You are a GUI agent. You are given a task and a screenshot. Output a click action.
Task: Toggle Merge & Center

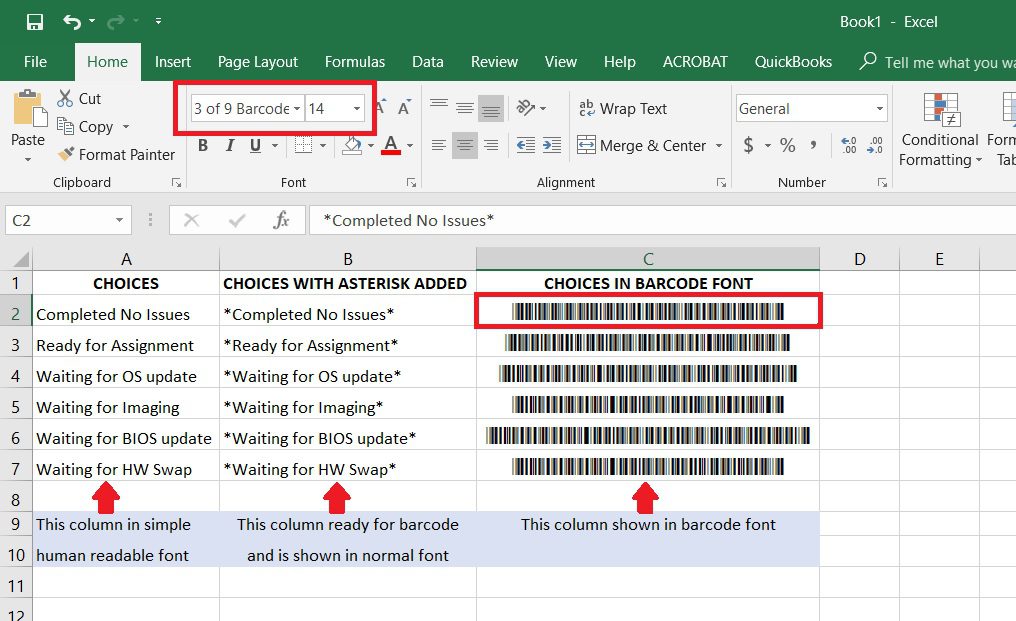coord(641,145)
